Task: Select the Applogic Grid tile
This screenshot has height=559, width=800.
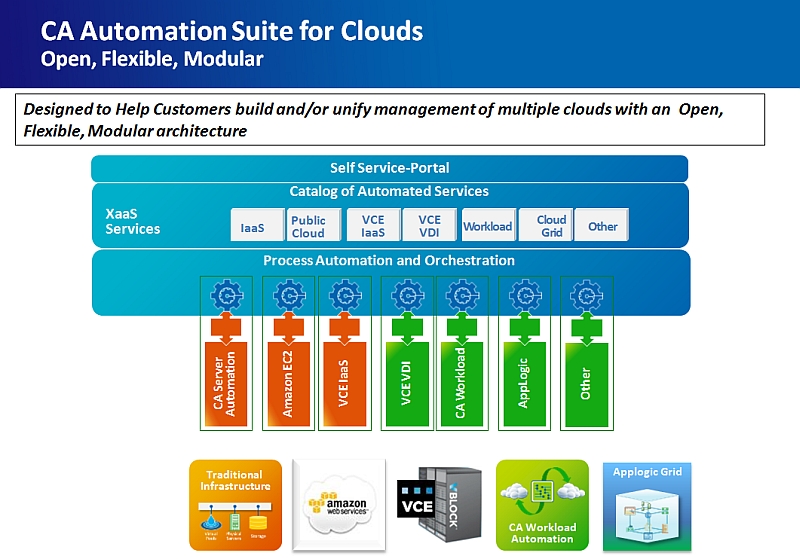Action: [647, 506]
